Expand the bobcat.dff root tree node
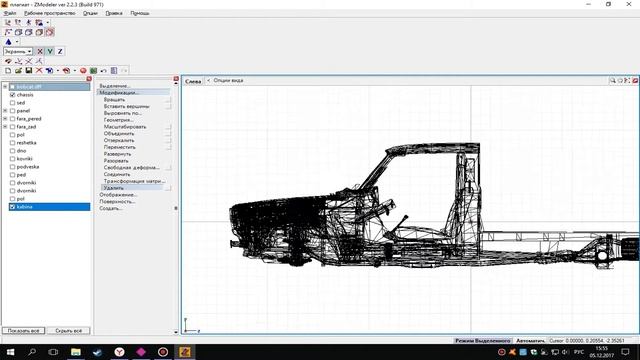Viewport: 640px width, 360px height. tap(5, 87)
